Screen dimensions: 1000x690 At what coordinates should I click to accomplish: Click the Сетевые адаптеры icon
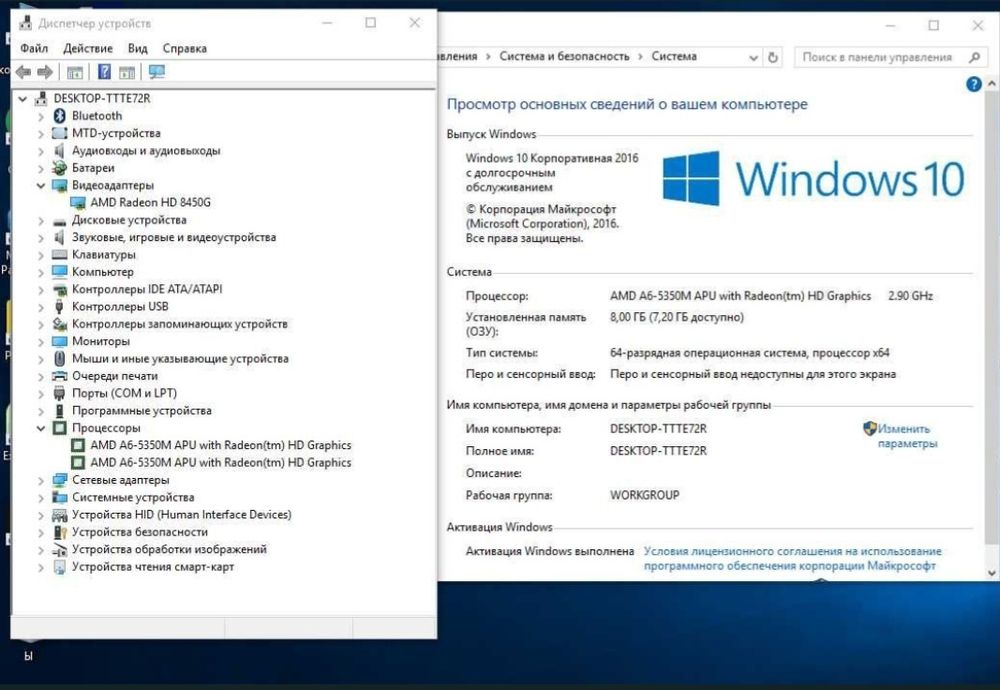(x=59, y=480)
